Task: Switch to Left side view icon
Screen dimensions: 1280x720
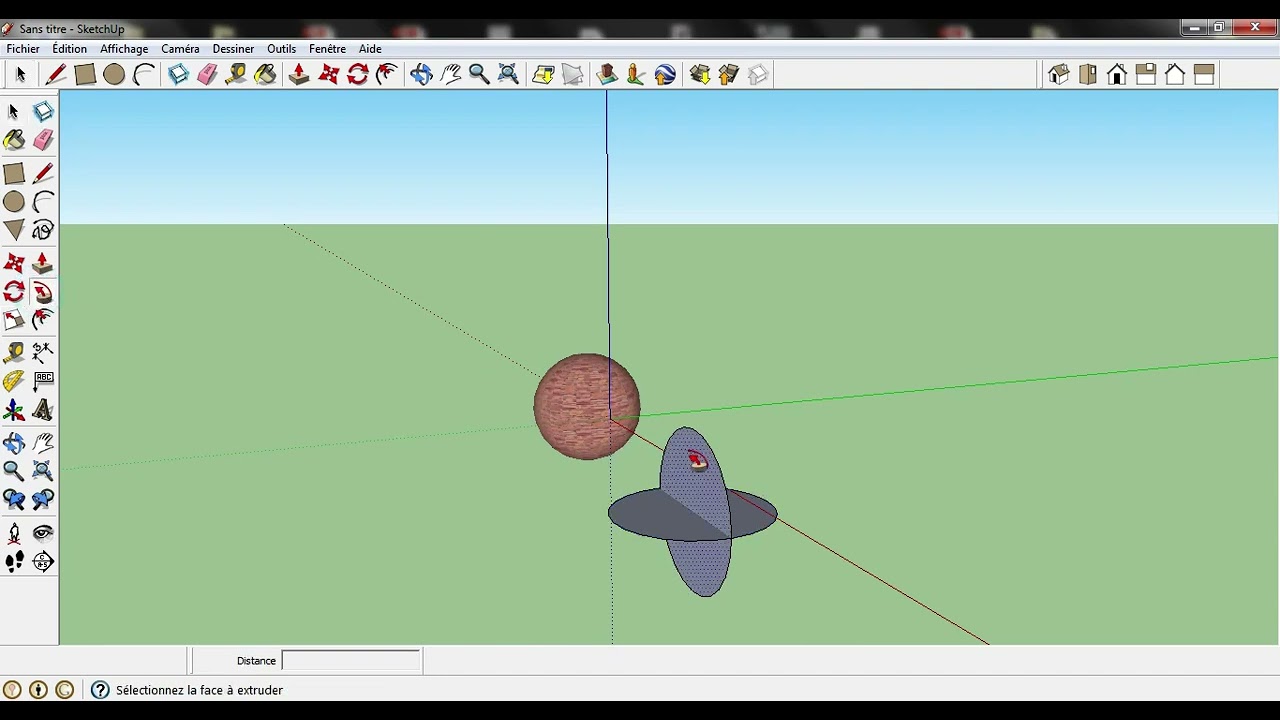Action: 1204,74
